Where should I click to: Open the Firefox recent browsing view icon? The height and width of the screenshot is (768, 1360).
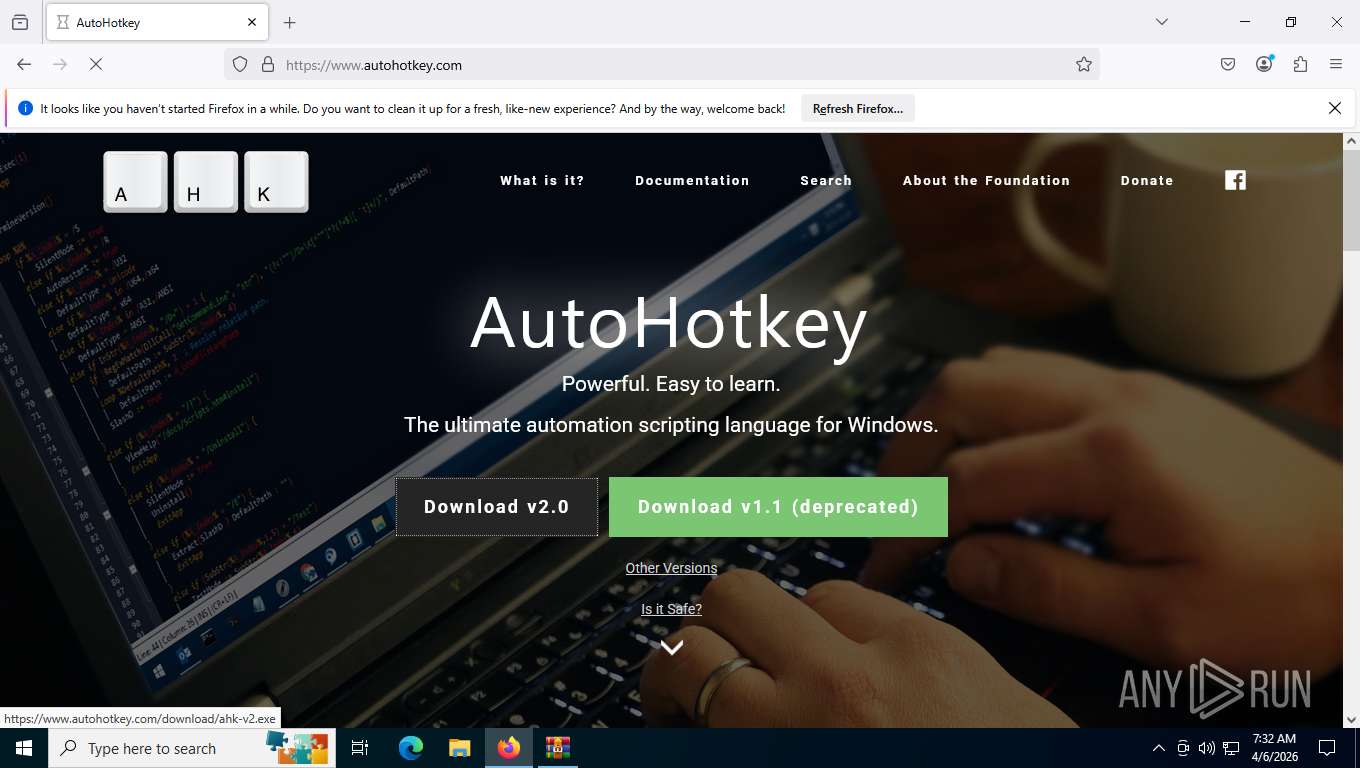click(20, 22)
